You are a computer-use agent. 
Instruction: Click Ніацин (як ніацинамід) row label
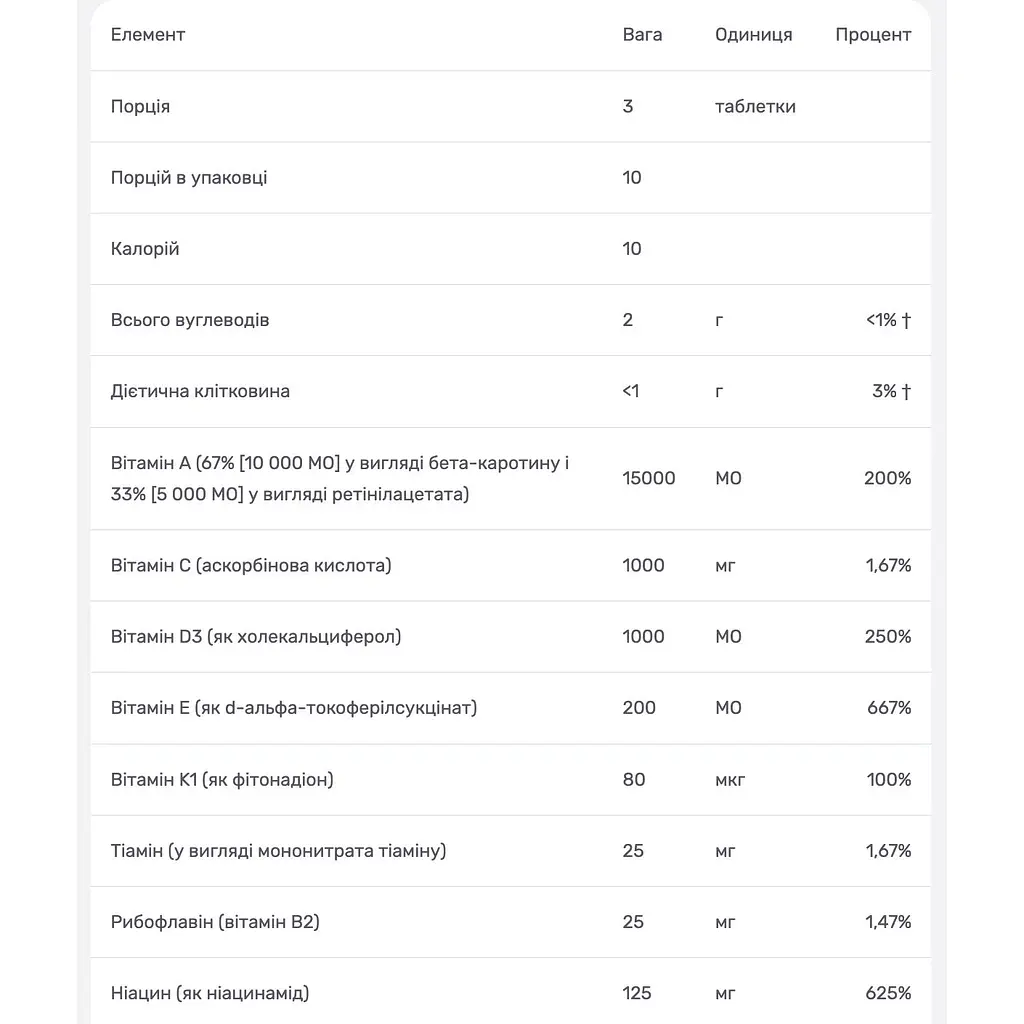click(210, 993)
